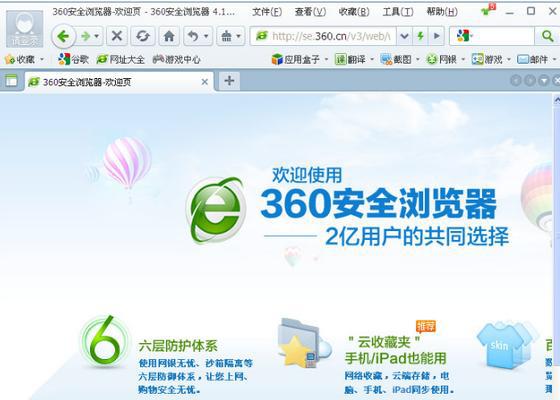Click the 应用盒子 extension button

click(295, 59)
